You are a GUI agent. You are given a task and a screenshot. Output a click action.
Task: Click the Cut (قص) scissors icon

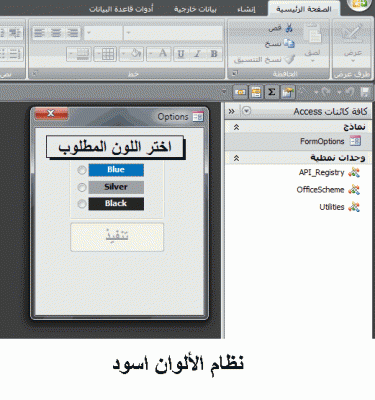[289, 28]
